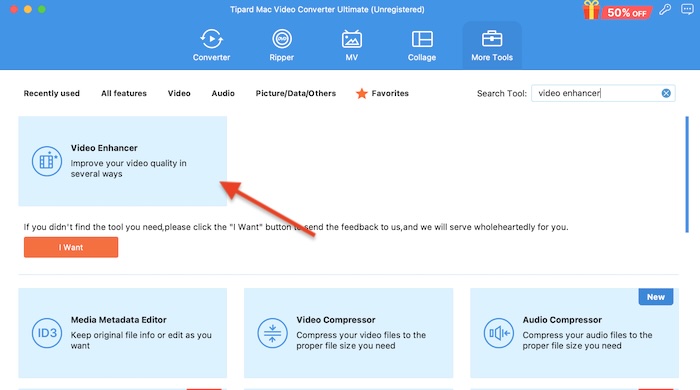Open the More Tools toolbox icon
This screenshot has height=390, width=700.
(x=492, y=39)
